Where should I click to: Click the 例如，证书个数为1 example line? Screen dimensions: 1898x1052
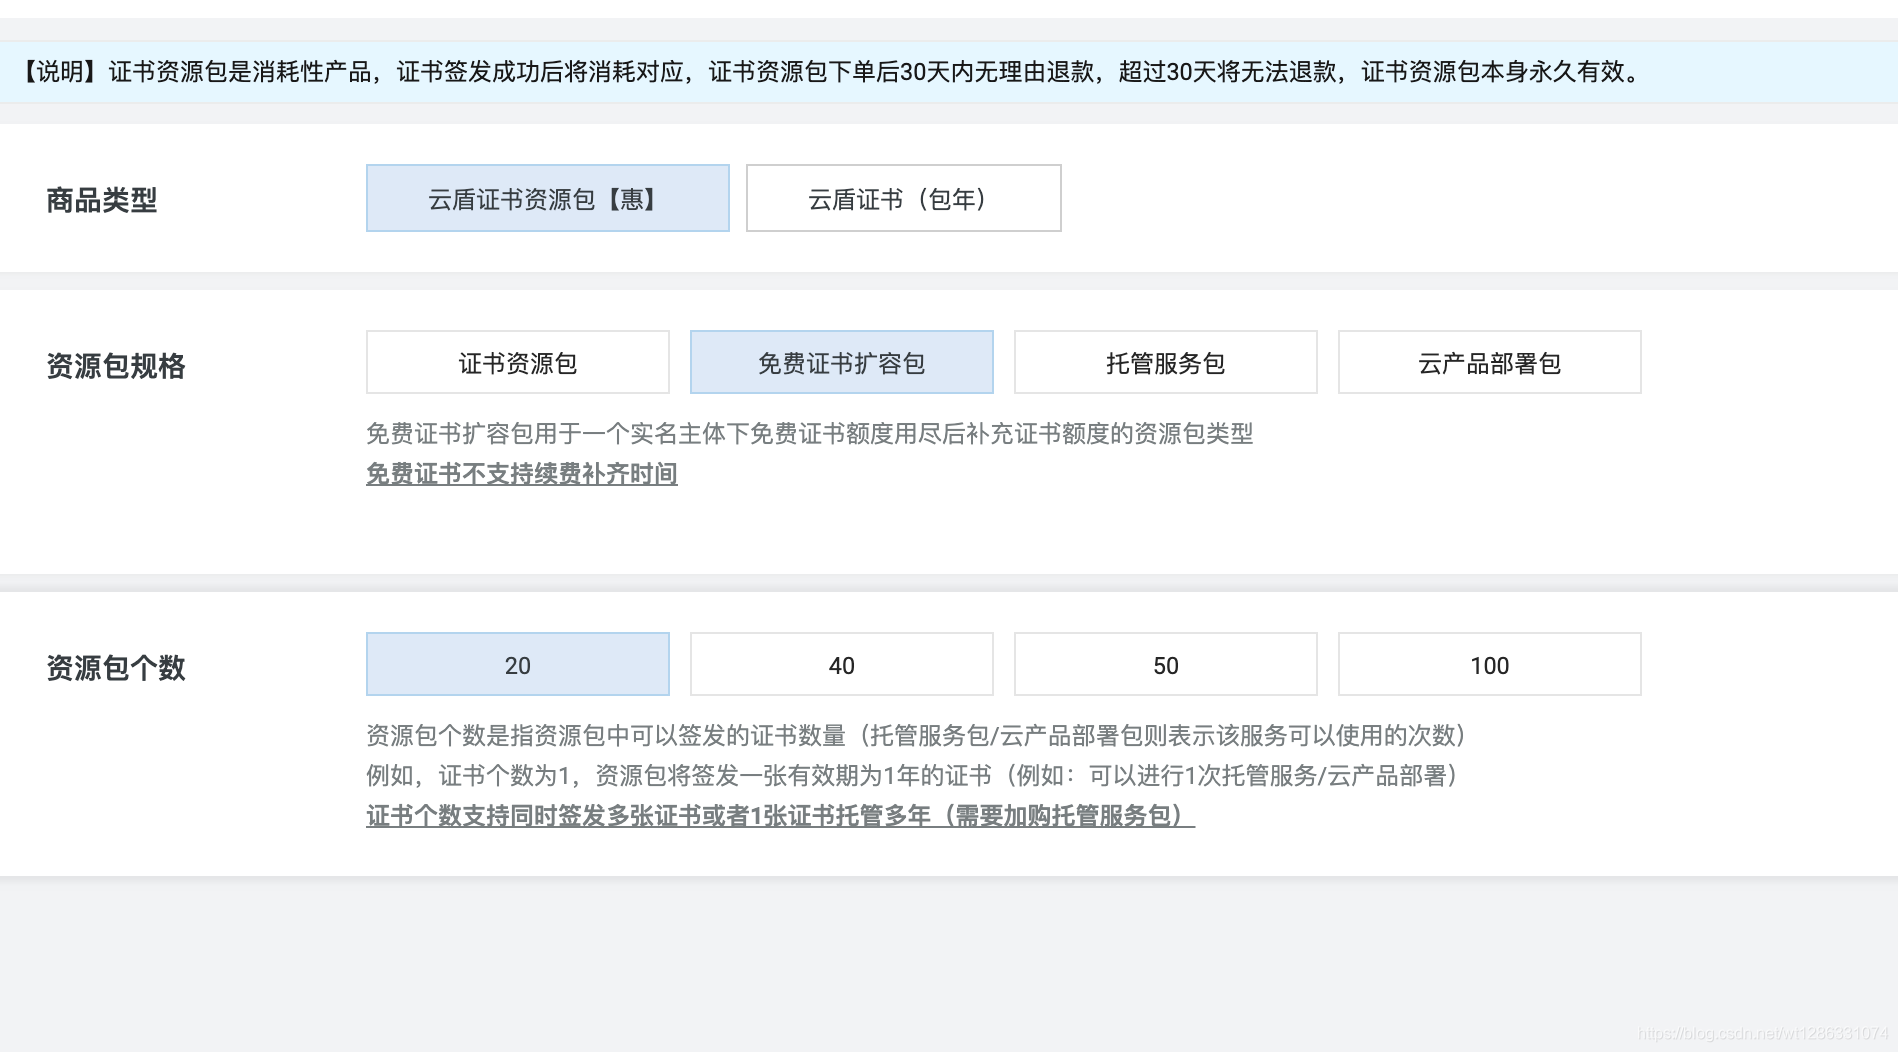(x=911, y=776)
